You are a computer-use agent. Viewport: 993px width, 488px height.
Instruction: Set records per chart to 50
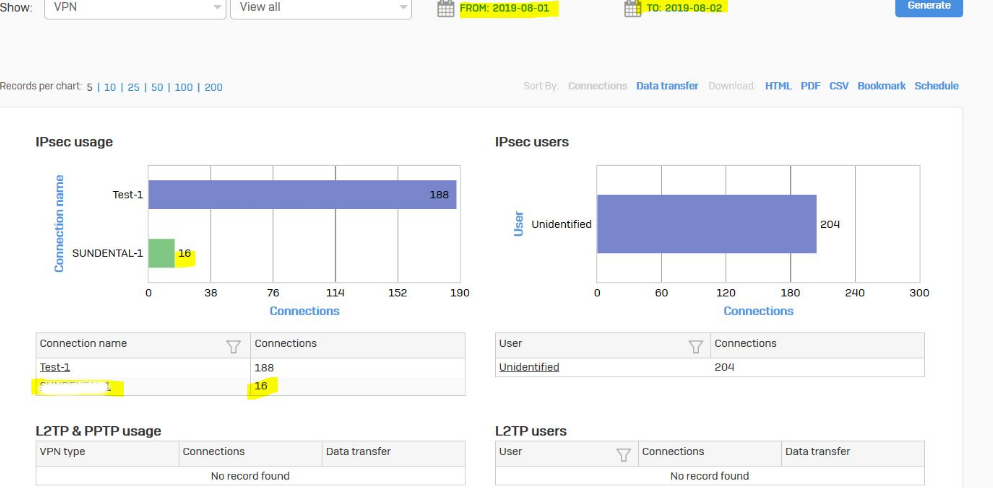point(157,87)
